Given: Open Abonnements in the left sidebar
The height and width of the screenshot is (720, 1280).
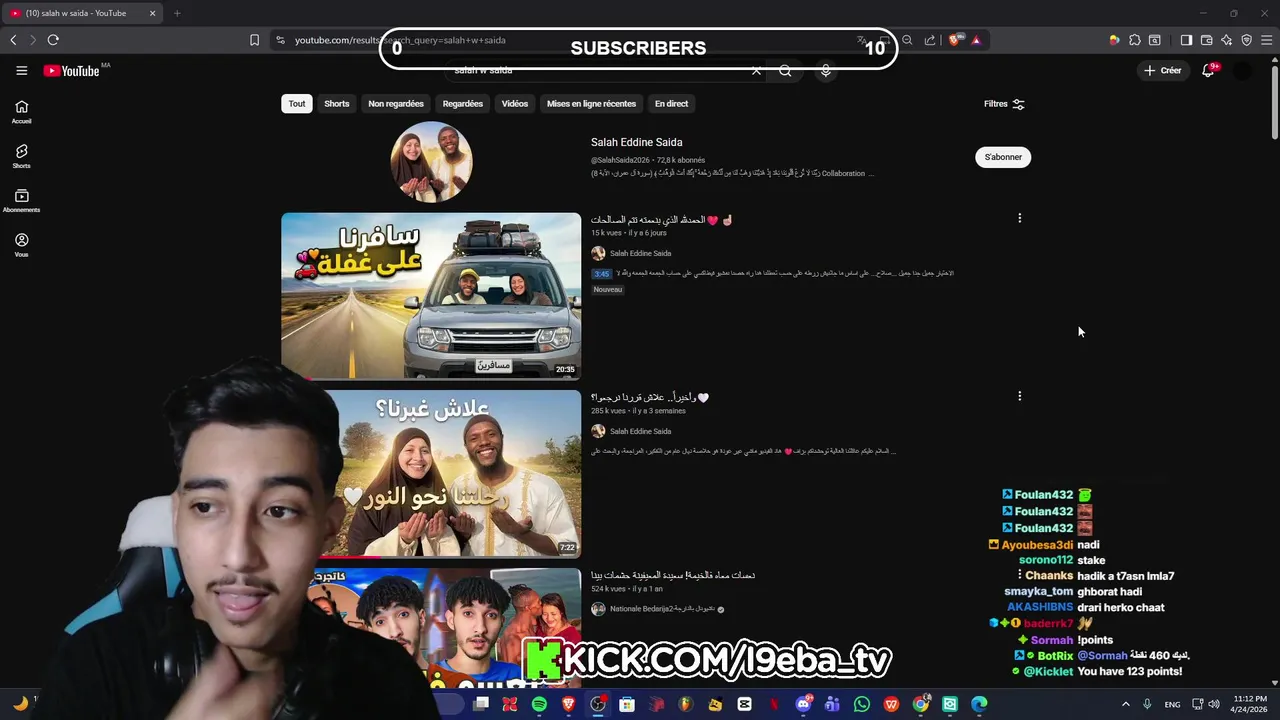Looking at the screenshot, I should (x=21, y=201).
